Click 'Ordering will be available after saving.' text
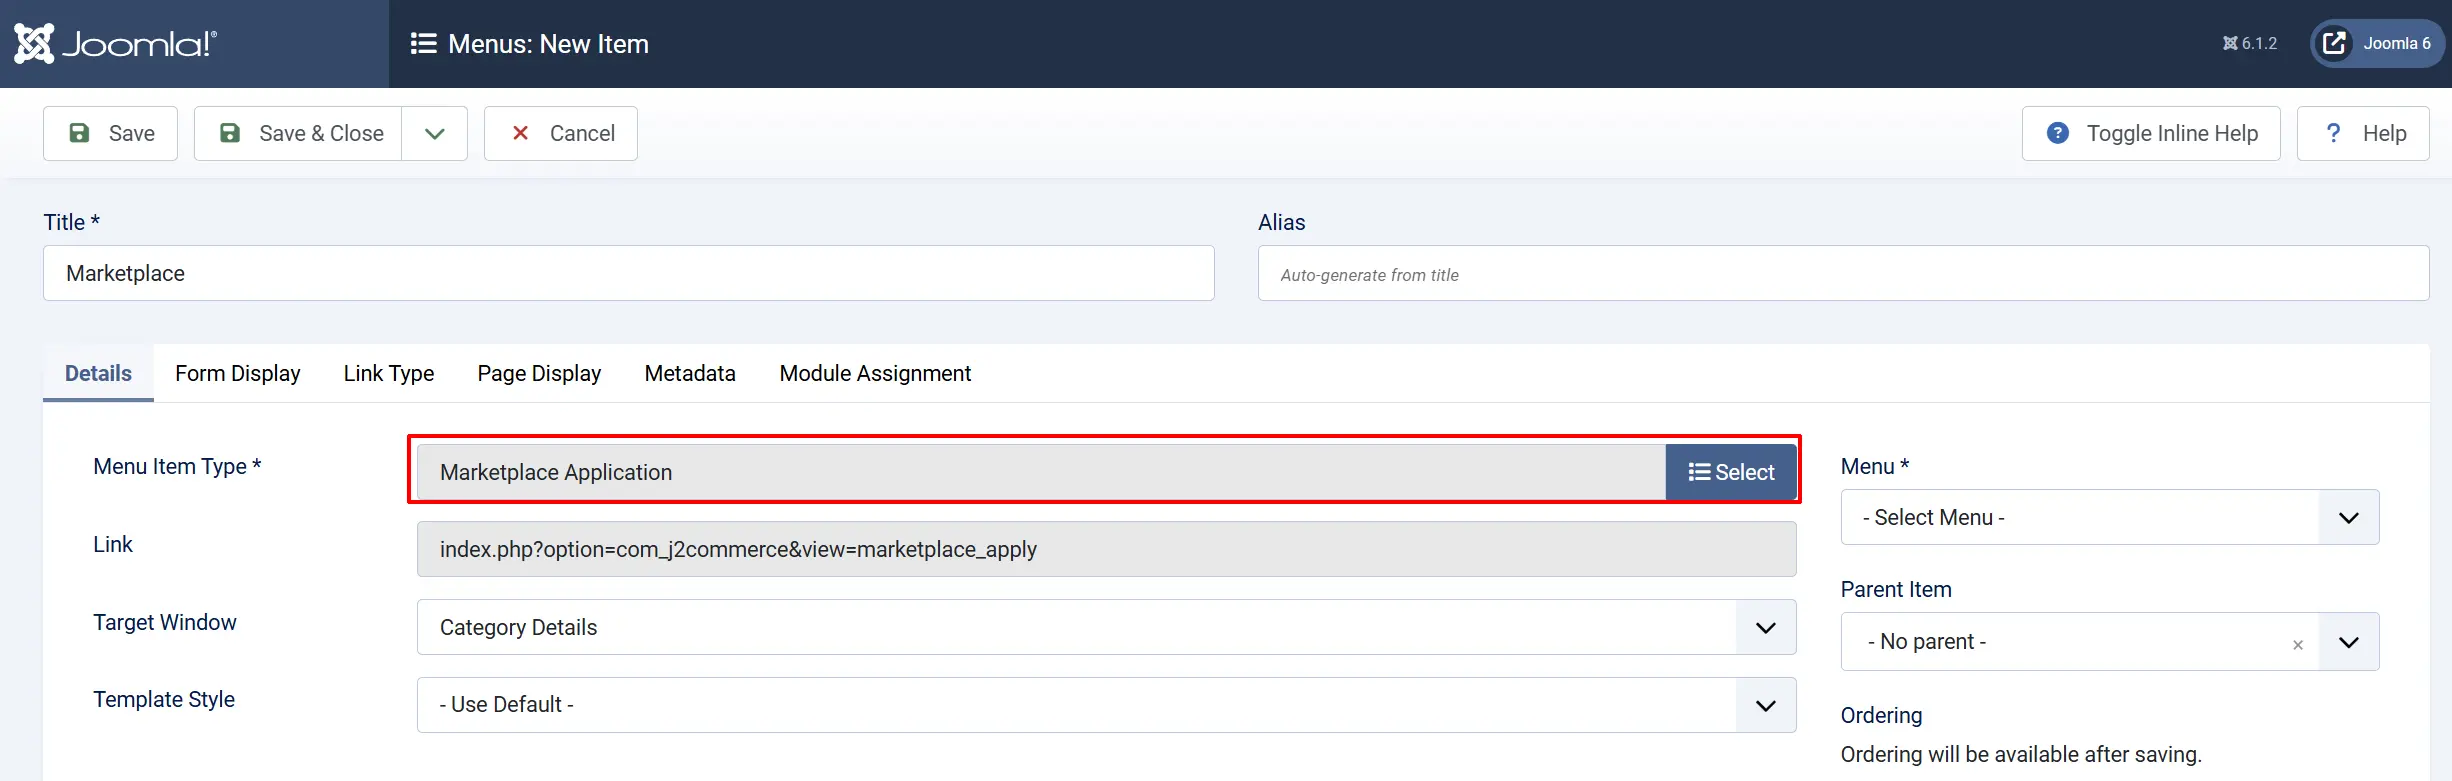Screen dimensions: 2452x781 point(2021,754)
